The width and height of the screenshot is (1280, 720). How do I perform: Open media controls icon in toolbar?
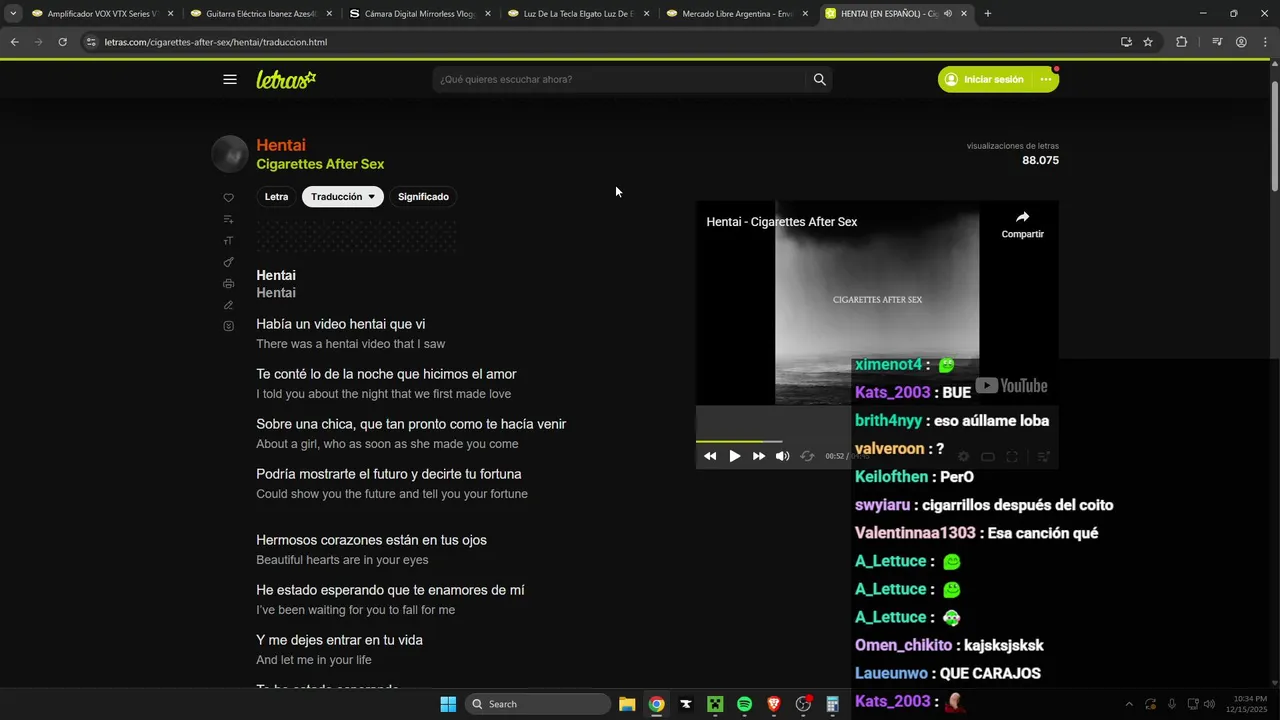[1217, 42]
